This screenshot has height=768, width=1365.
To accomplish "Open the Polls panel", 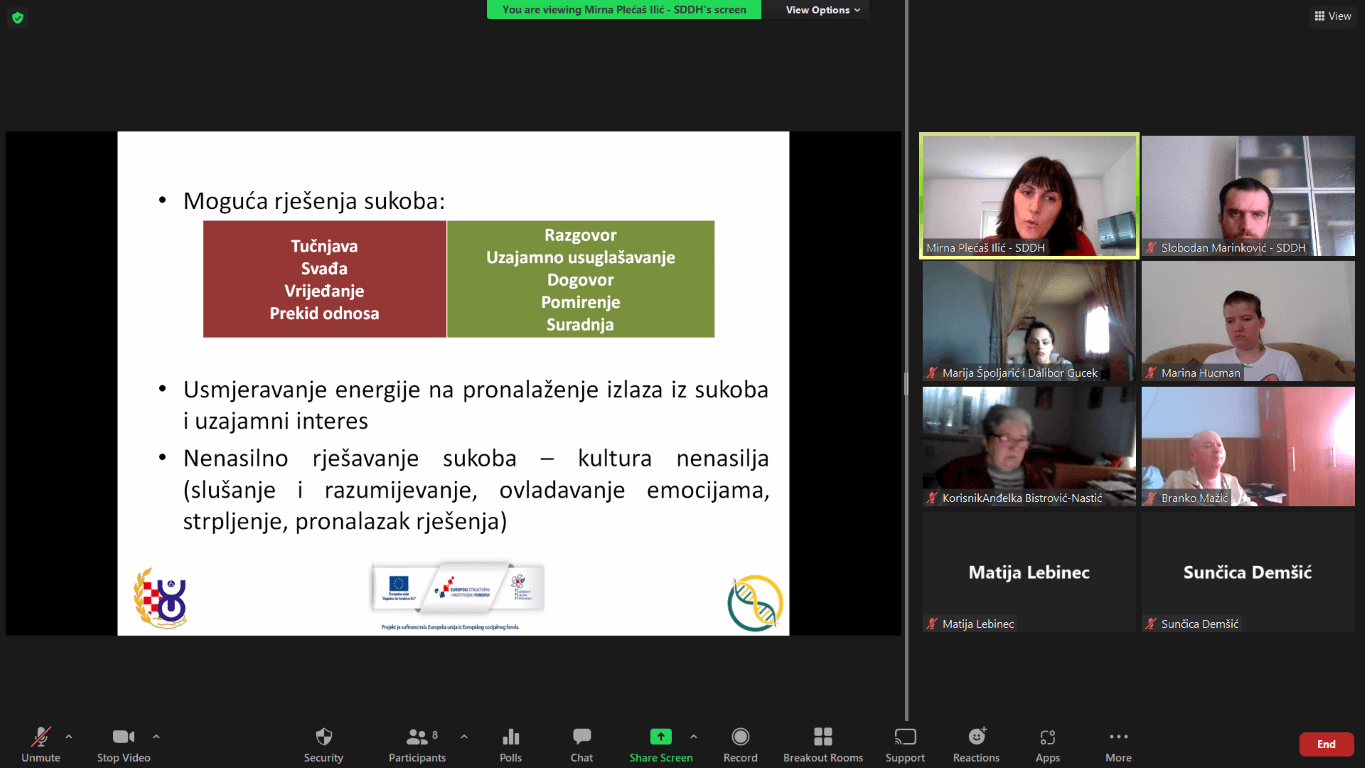I will [x=510, y=744].
